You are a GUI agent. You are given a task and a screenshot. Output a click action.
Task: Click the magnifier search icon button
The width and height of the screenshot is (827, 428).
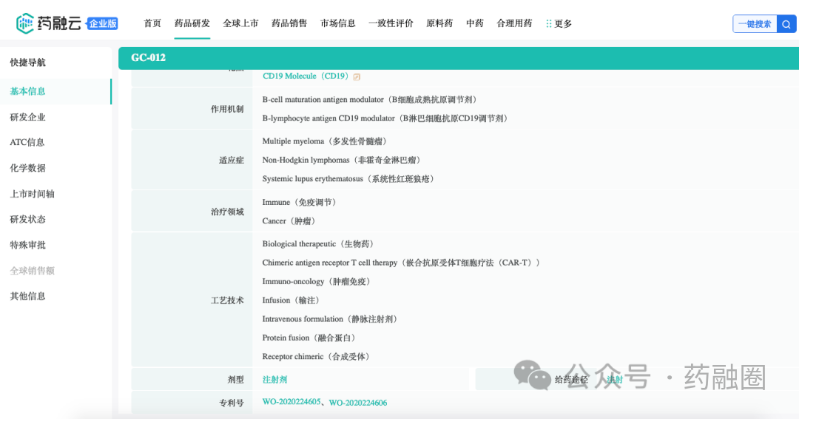[x=786, y=24]
